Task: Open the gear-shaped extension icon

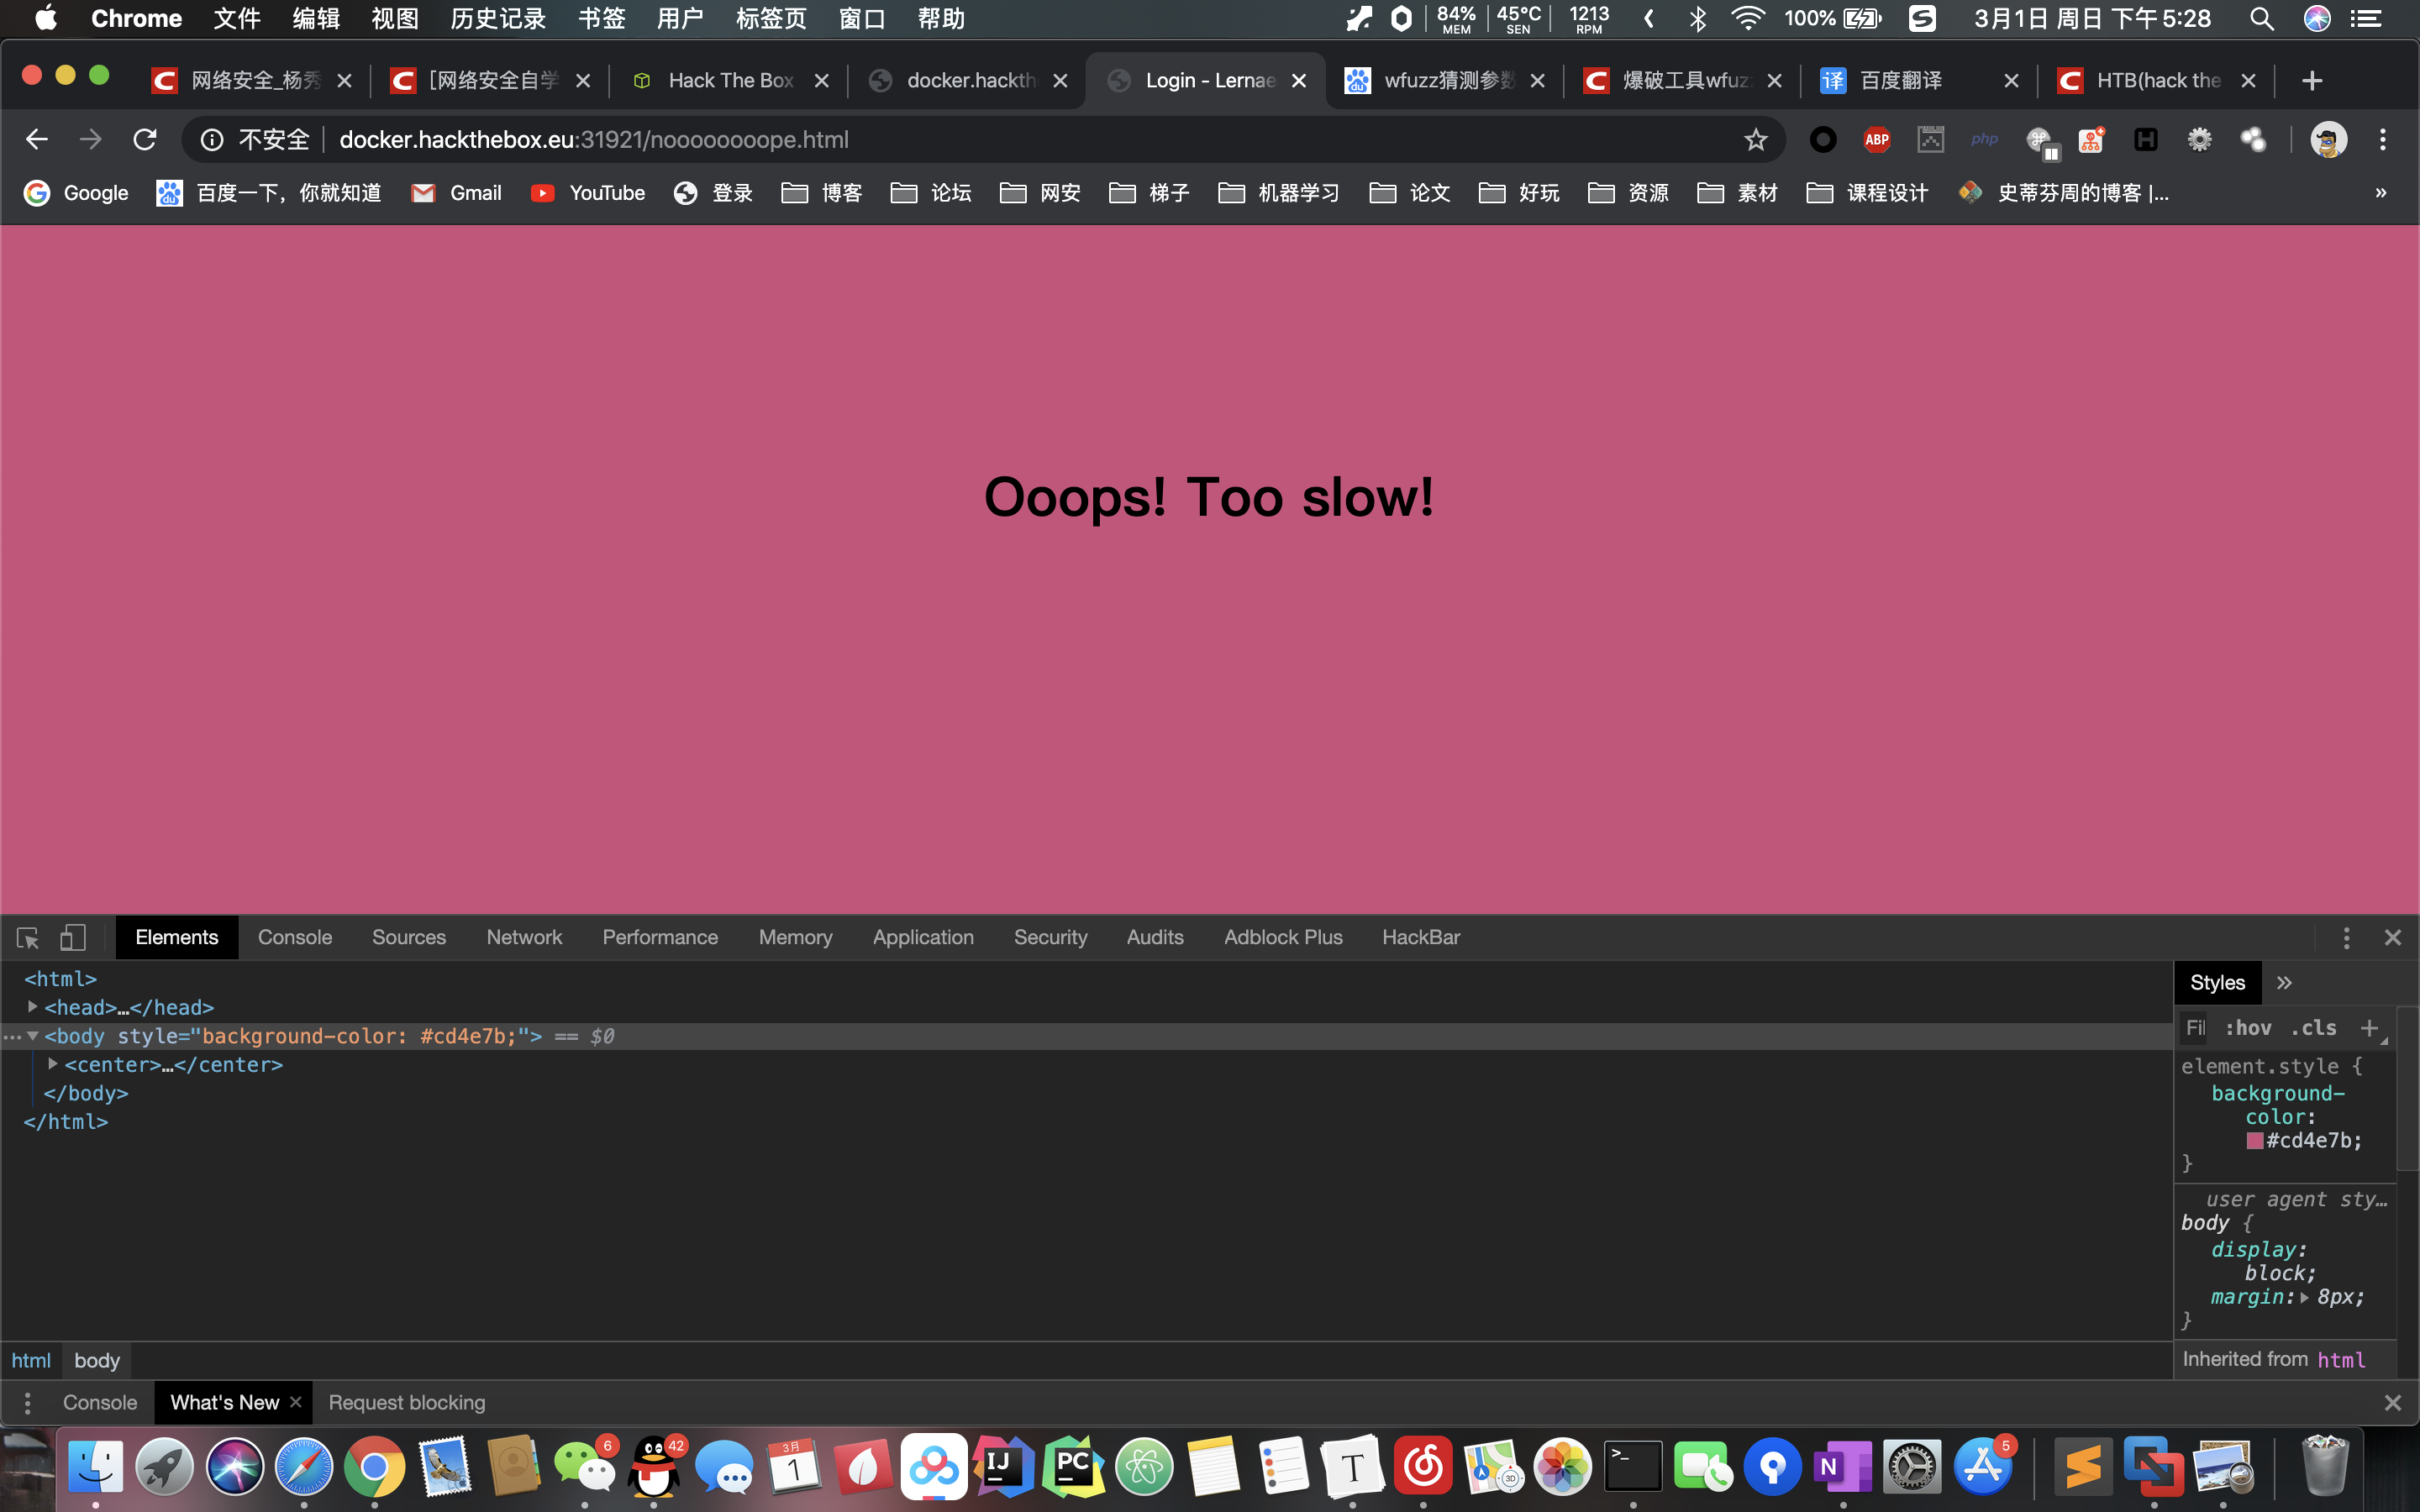Action: 2200,139
